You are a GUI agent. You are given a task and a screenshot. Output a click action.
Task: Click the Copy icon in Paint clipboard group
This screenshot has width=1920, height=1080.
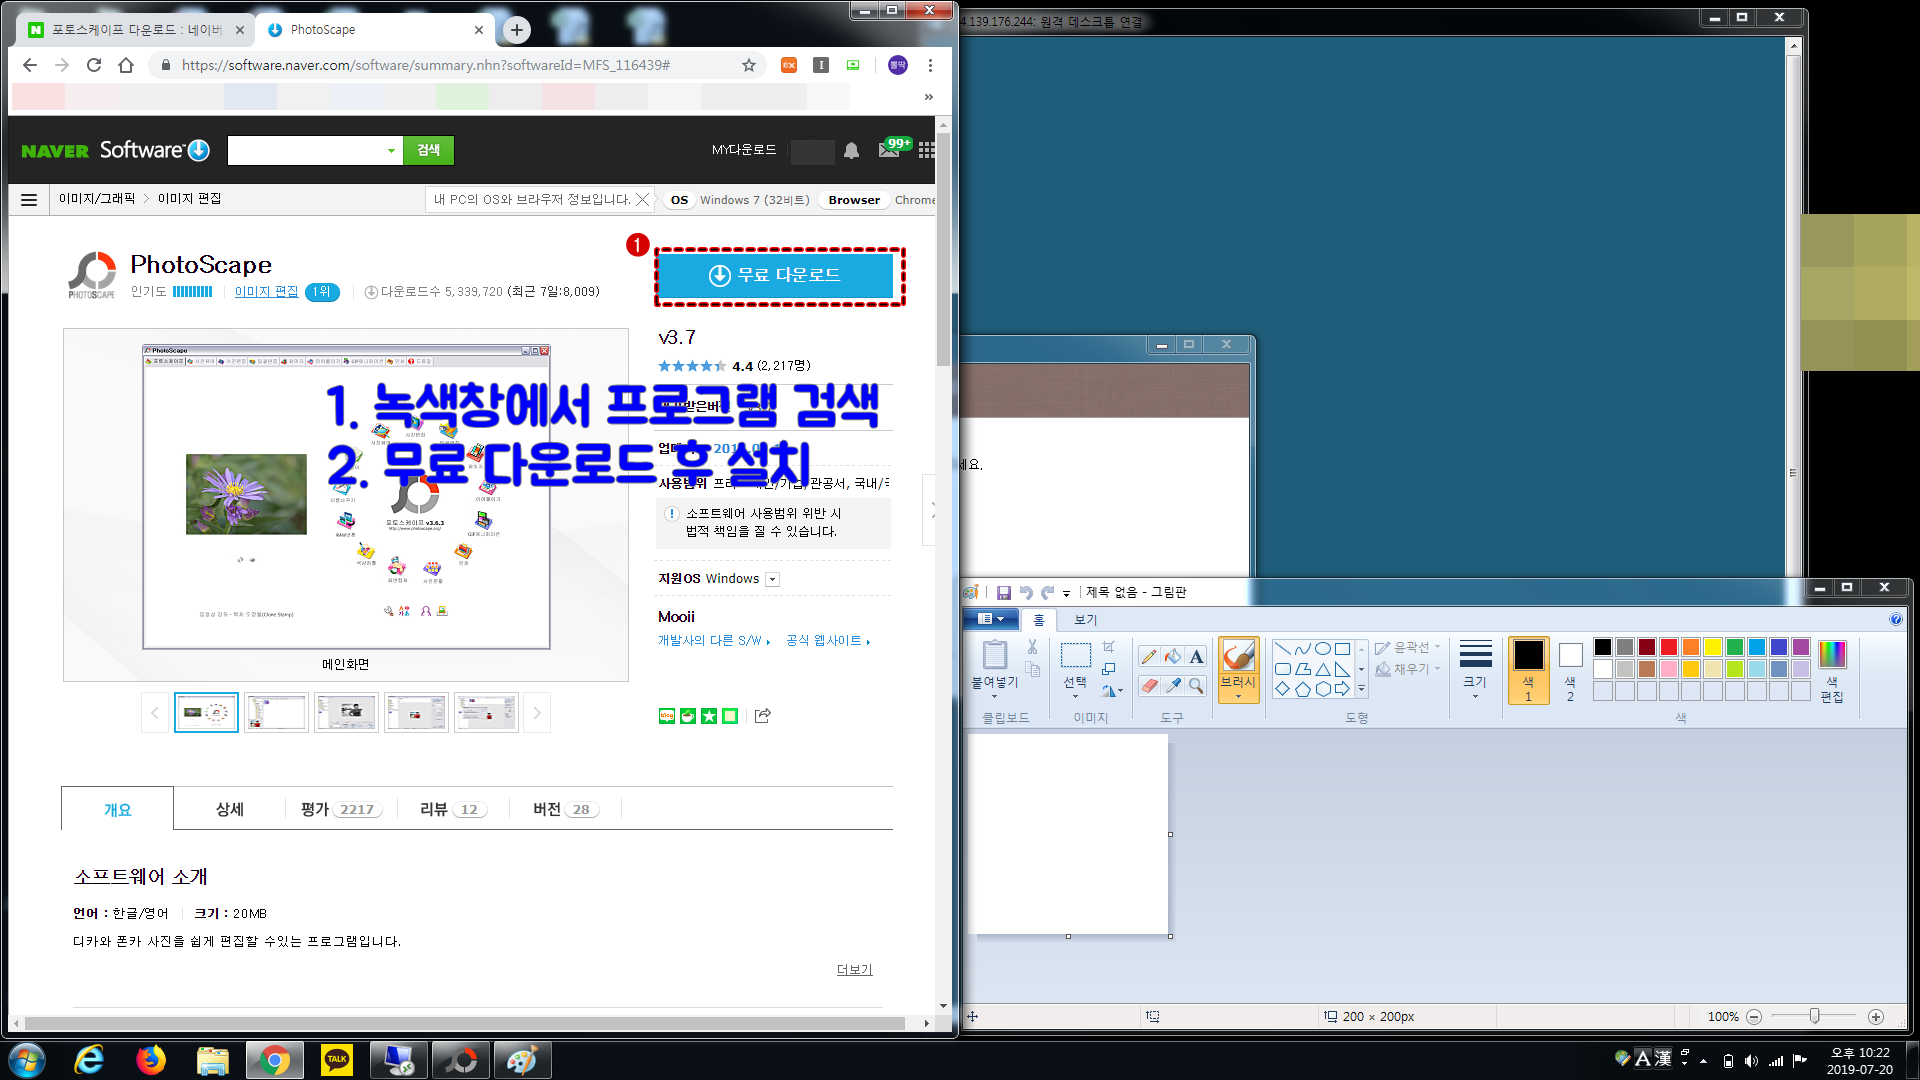coord(1032,669)
